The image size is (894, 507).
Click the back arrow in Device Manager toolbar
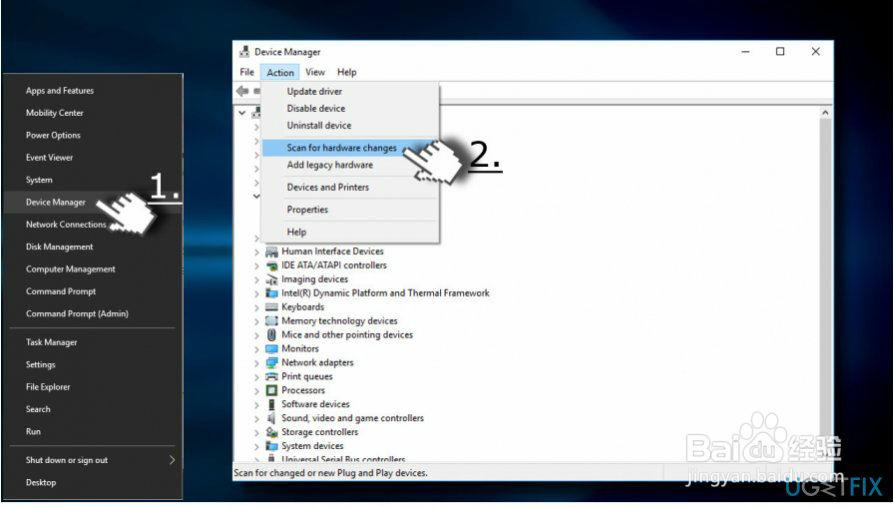click(x=242, y=91)
